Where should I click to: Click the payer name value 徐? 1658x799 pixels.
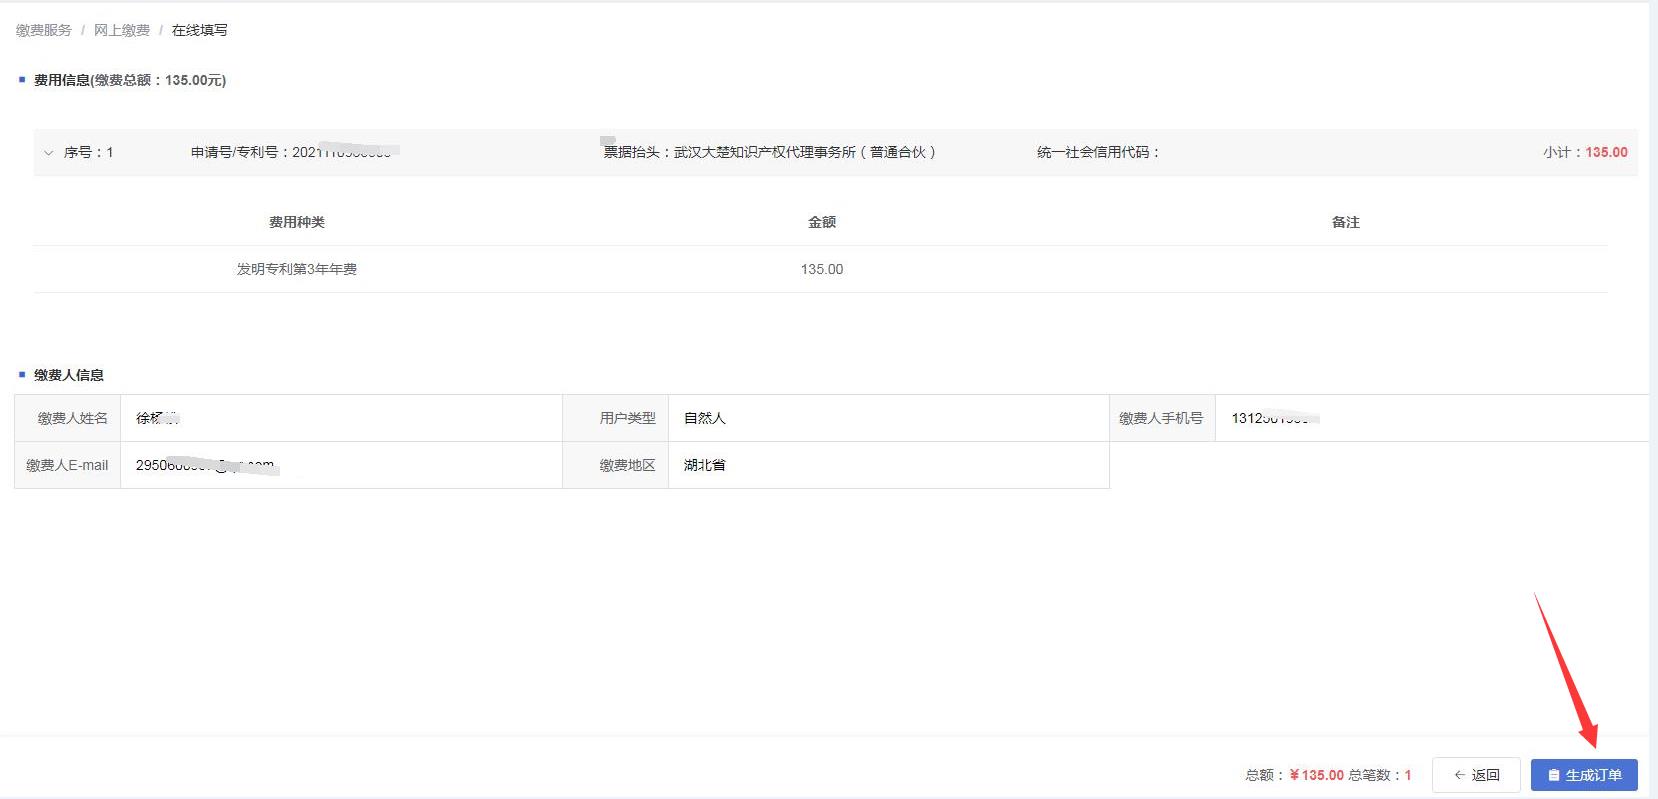click(x=157, y=418)
